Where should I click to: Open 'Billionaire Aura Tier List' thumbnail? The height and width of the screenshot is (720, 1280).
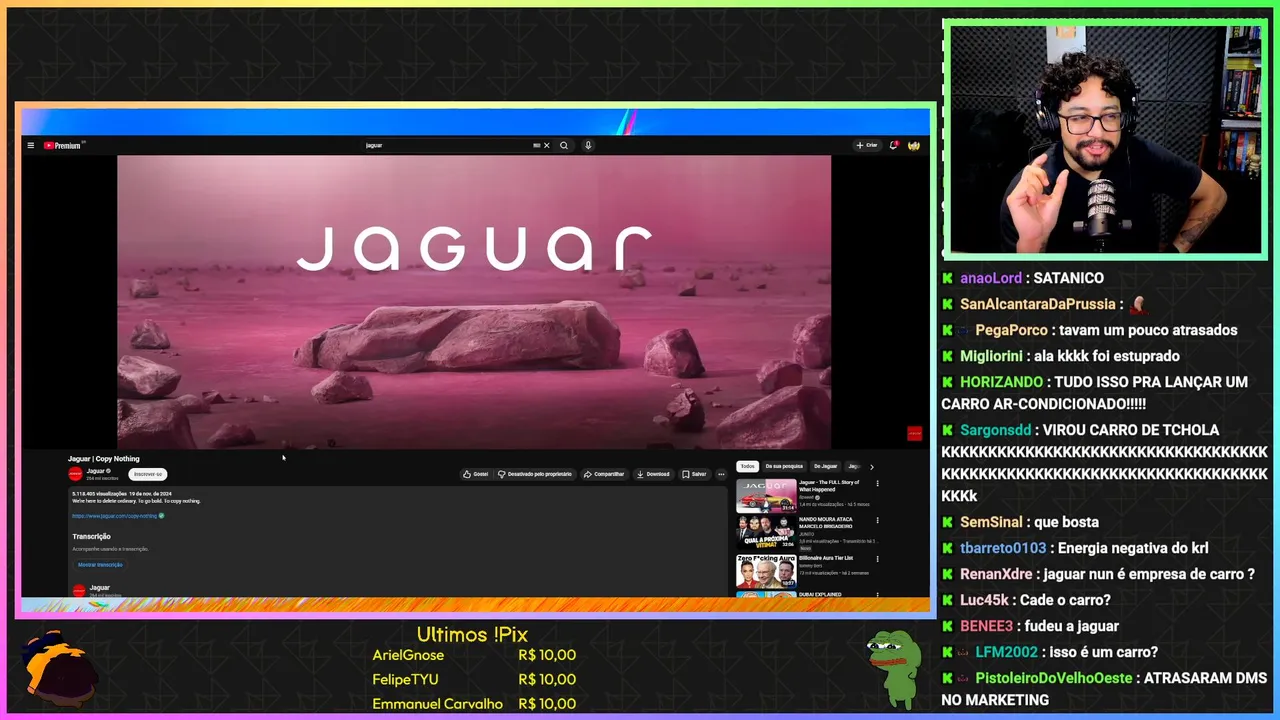point(766,571)
